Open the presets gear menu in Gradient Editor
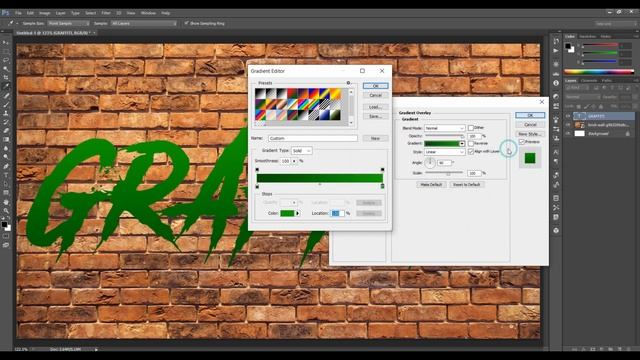This screenshot has width=640, height=360. pos(348,83)
